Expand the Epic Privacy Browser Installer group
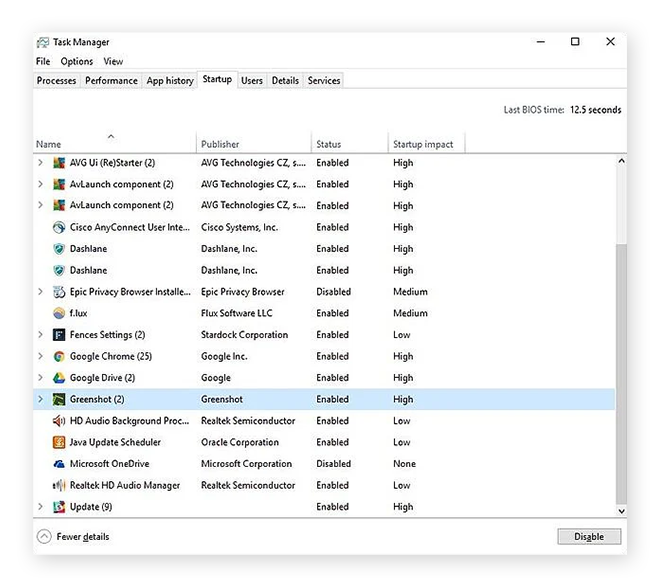Viewport: 660px width, 586px height. [x=40, y=291]
